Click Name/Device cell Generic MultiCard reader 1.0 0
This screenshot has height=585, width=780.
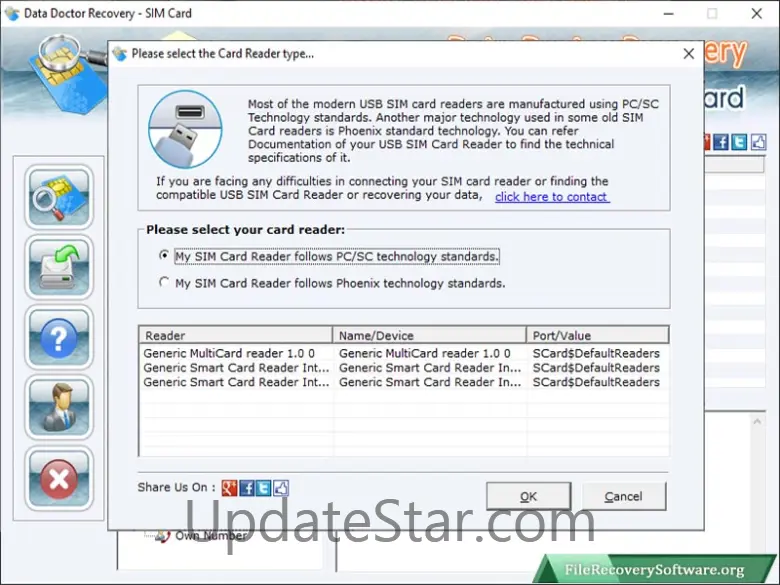tap(425, 353)
